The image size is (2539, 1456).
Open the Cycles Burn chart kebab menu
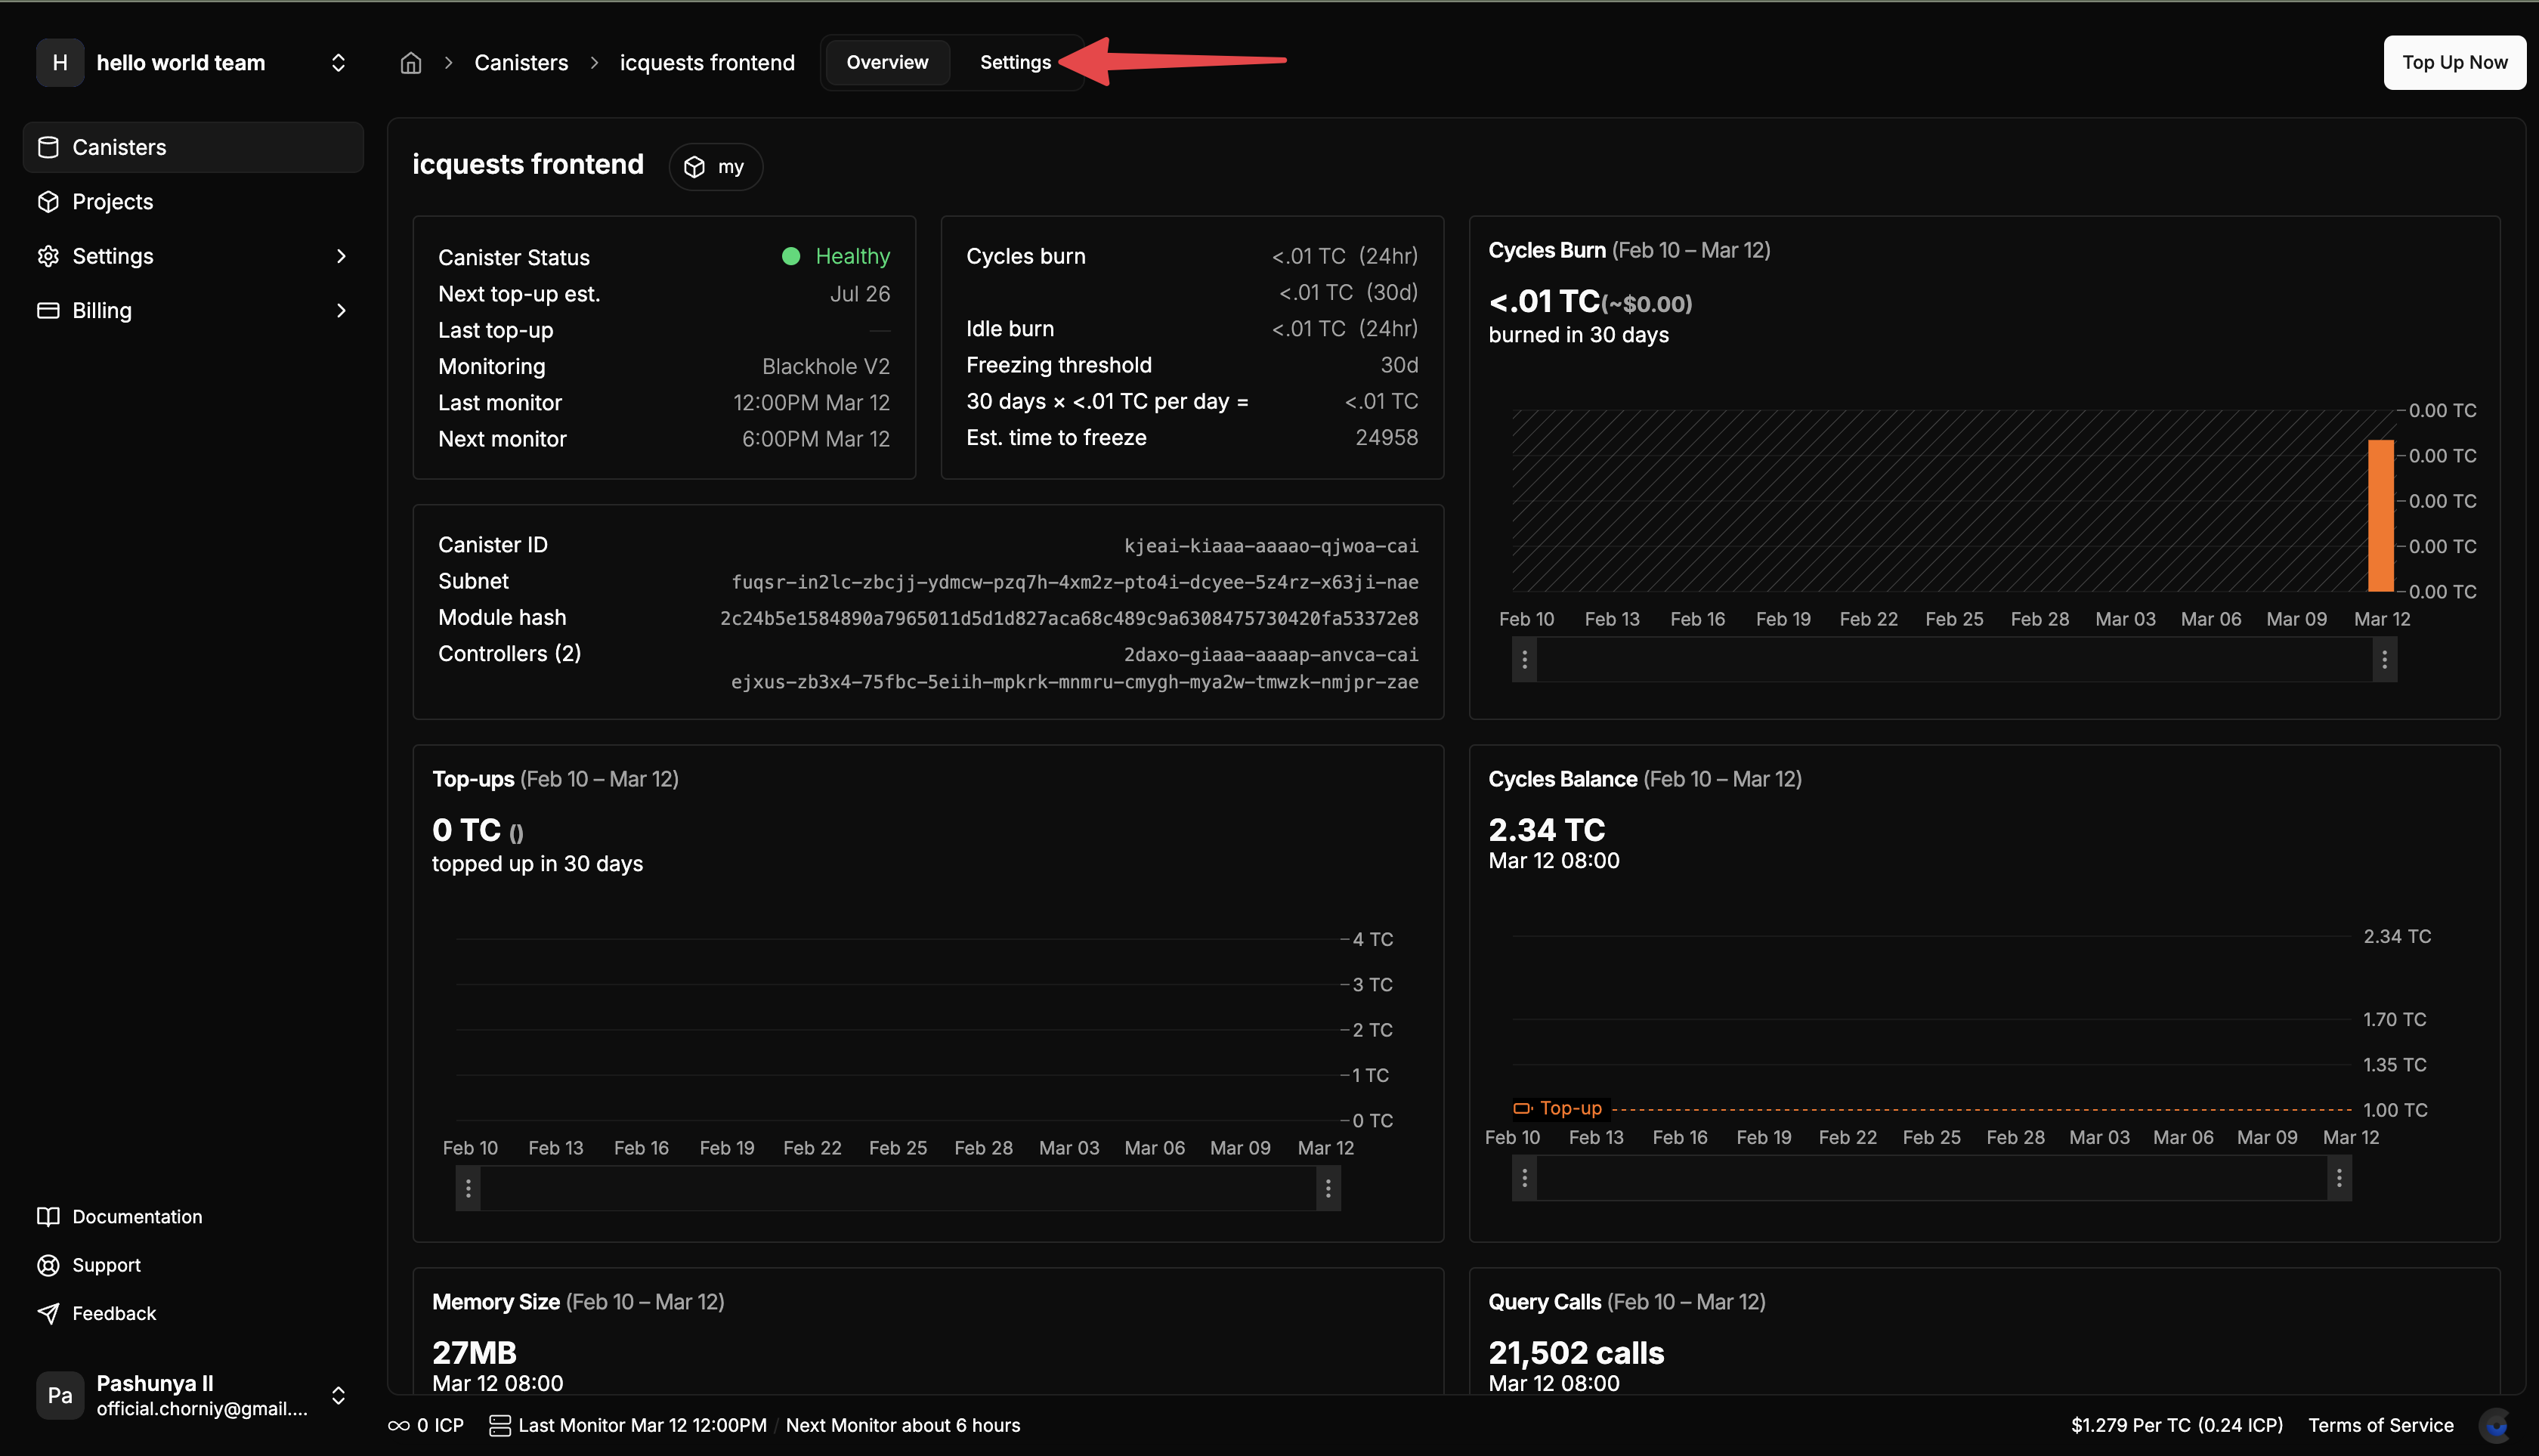1524,660
